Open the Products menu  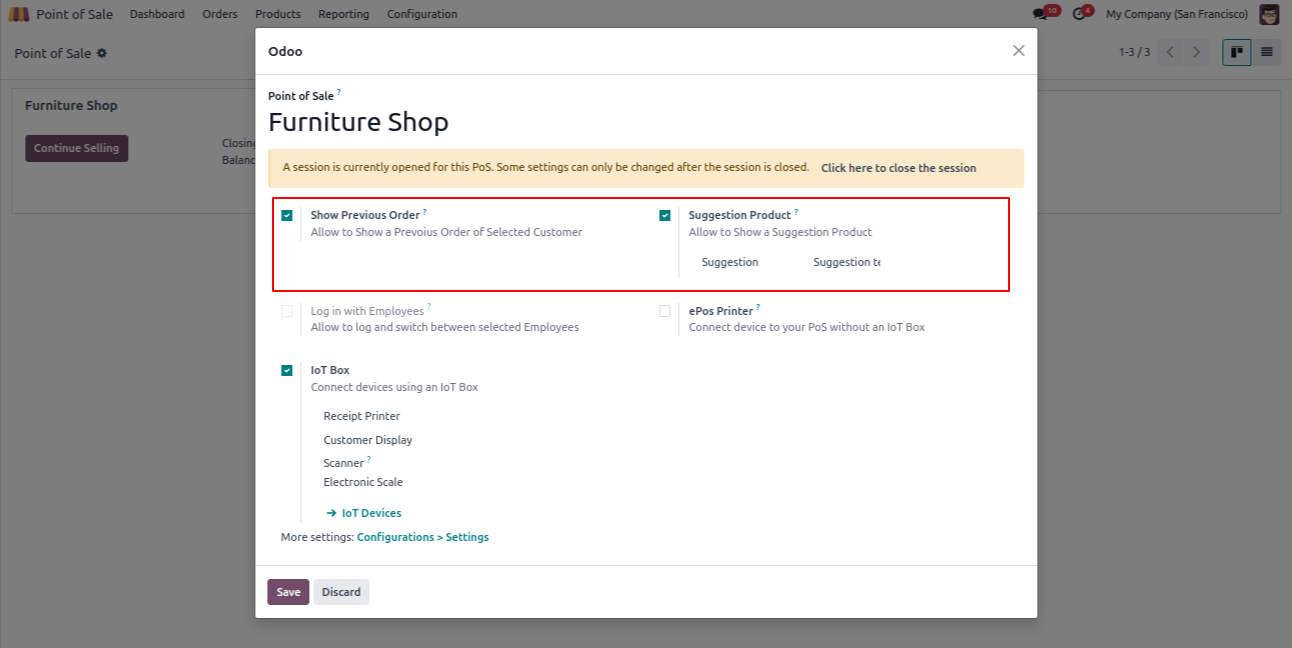(x=278, y=14)
